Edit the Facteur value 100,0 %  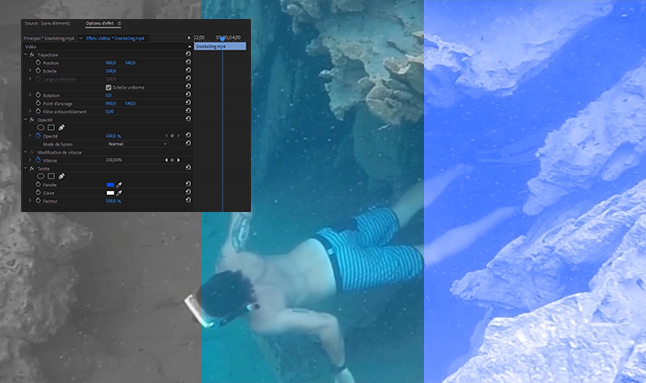[x=113, y=201]
